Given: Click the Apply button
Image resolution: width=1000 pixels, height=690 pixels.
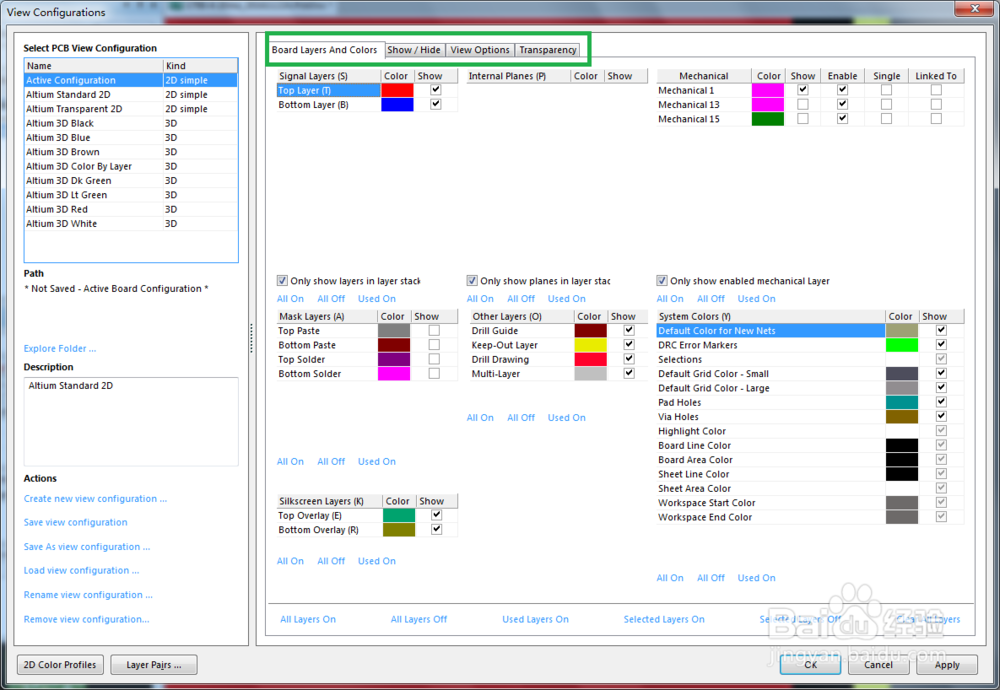Looking at the screenshot, I should pyautogui.click(x=947, y=664).
